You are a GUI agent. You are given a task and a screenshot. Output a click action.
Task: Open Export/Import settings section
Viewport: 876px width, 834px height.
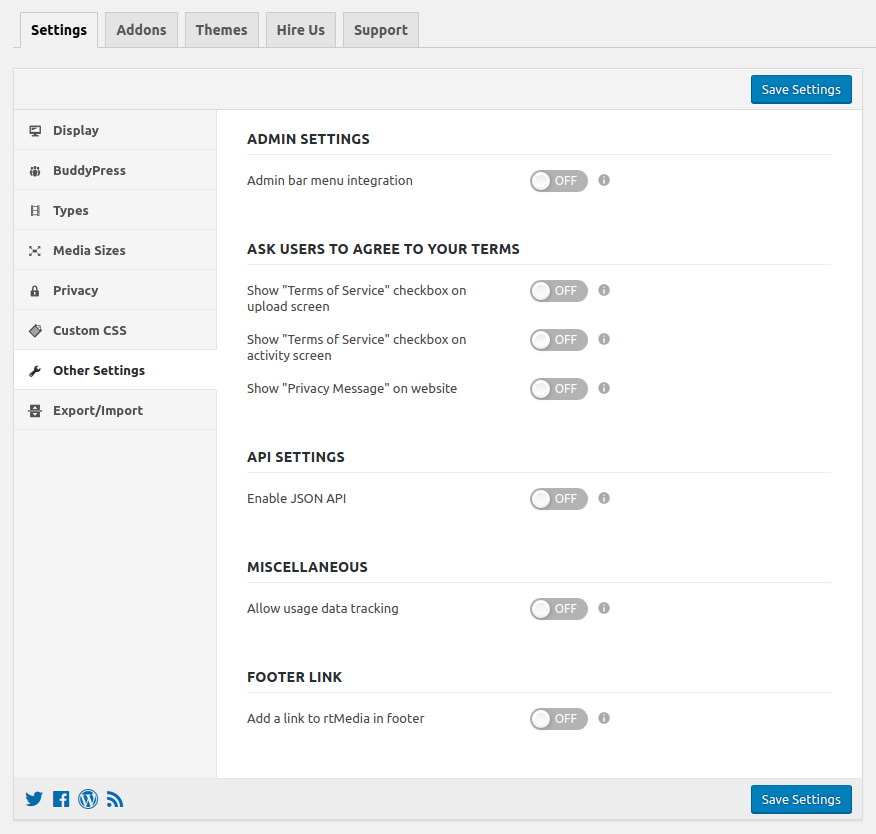[x=97, y=410]
